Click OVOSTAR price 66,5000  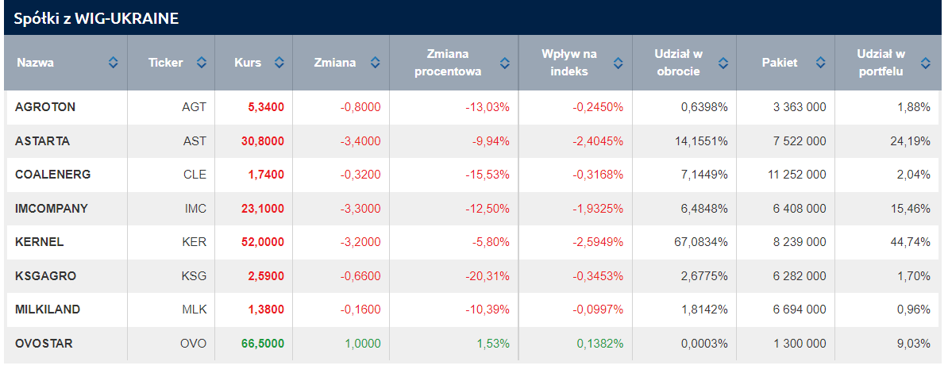(x=263, y=343)
